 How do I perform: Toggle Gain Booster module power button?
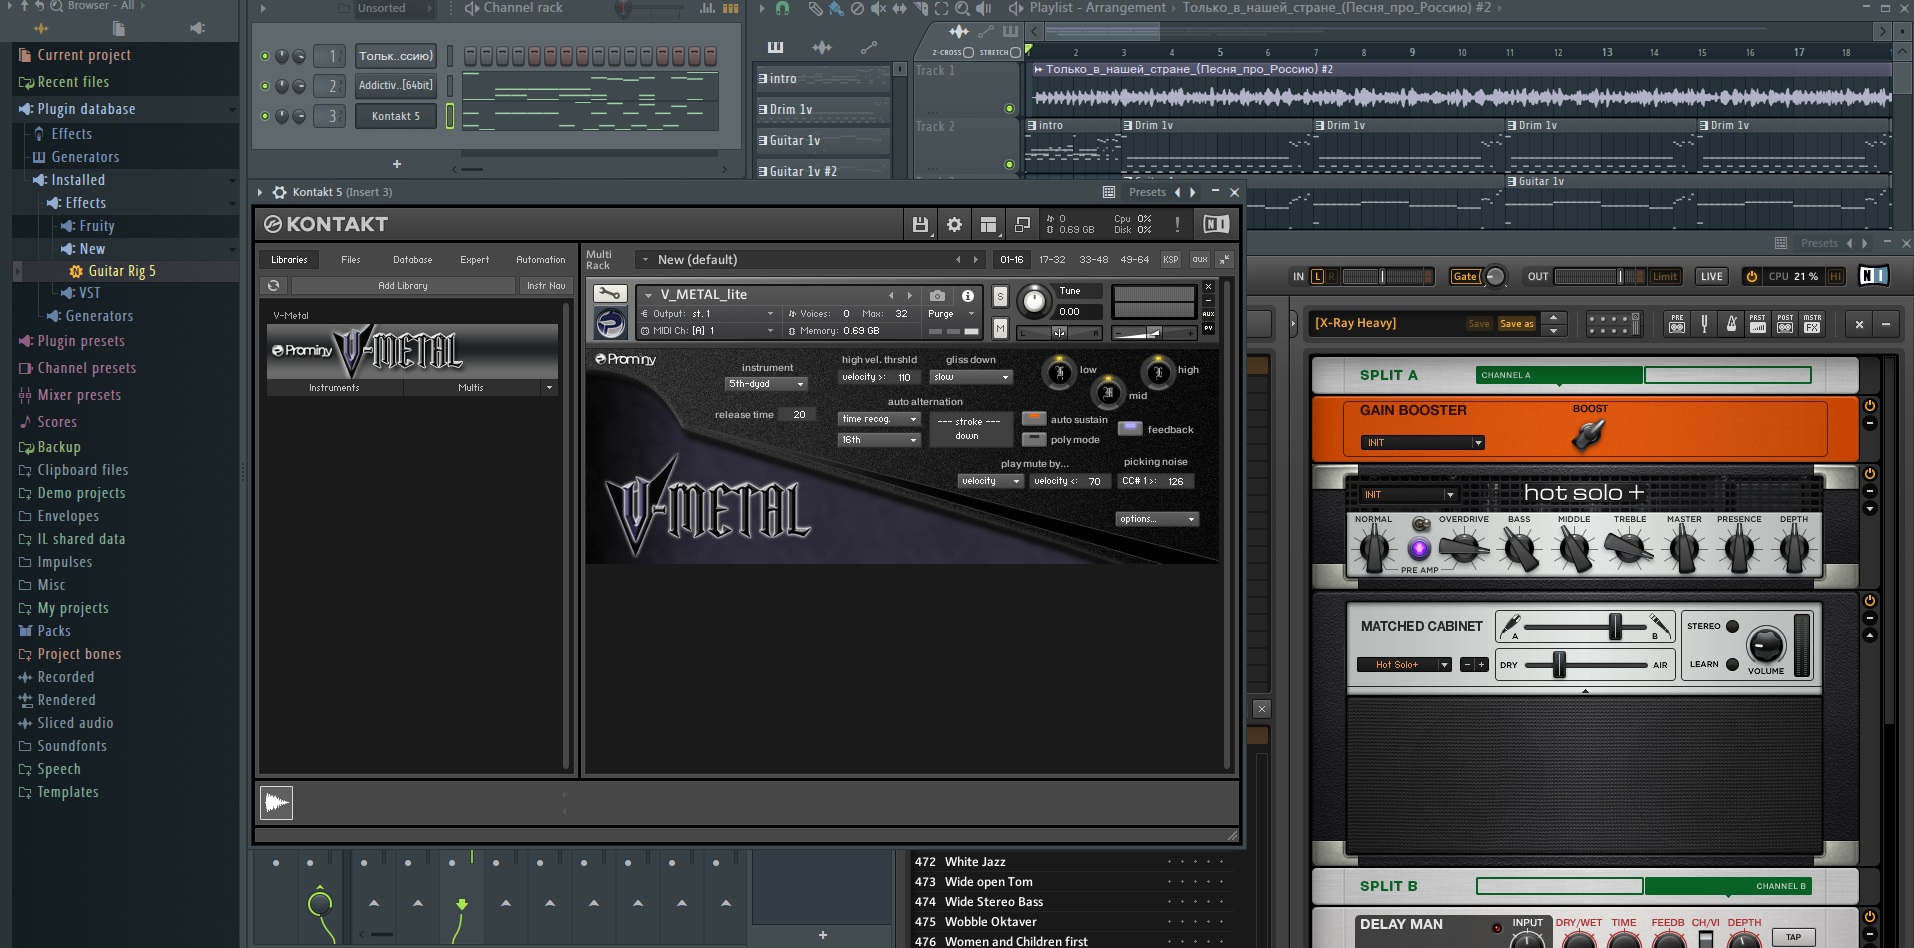[1869, 406]
